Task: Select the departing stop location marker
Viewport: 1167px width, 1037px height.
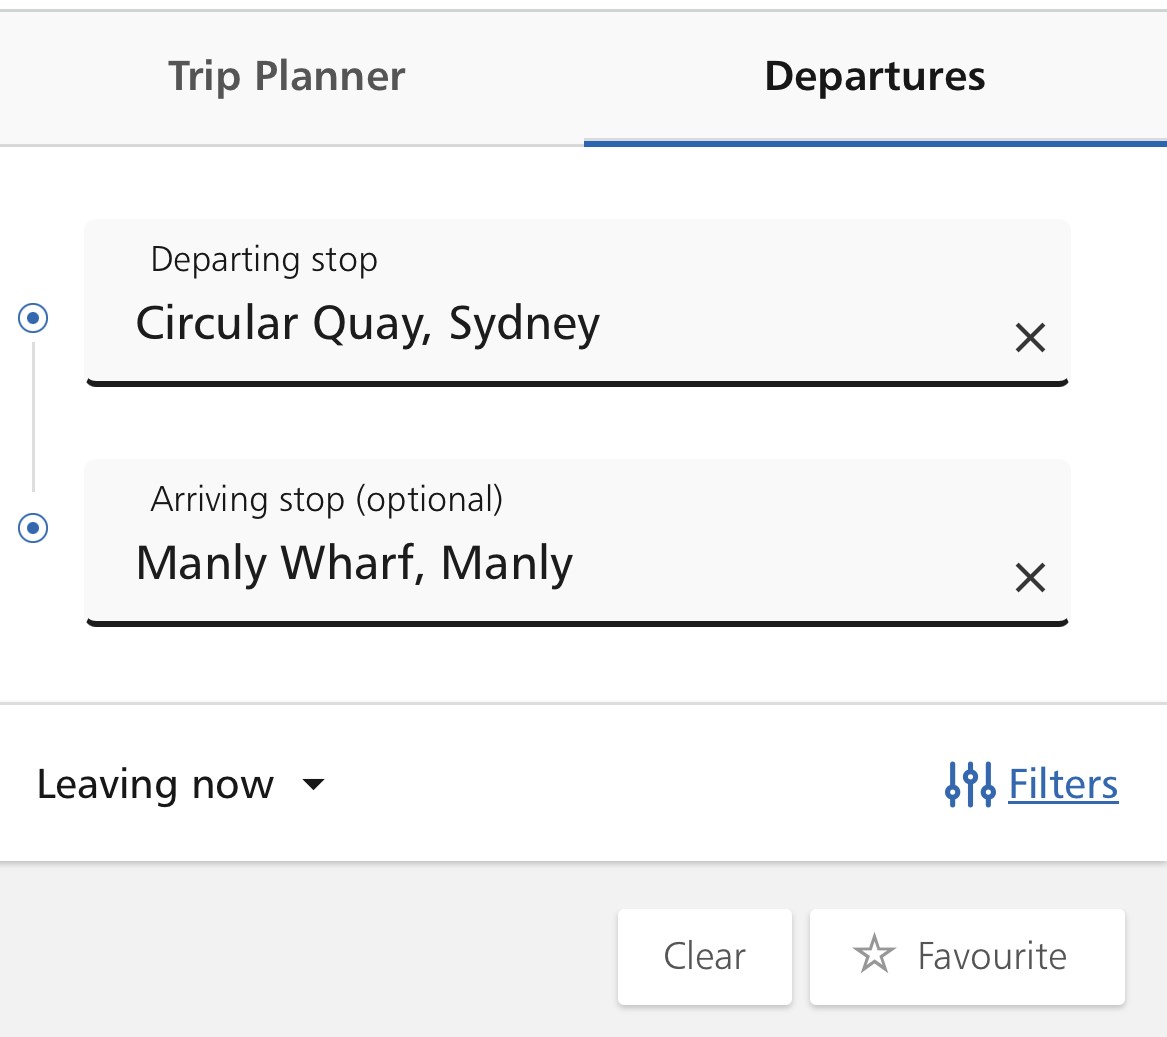Action: coord(33,318)
